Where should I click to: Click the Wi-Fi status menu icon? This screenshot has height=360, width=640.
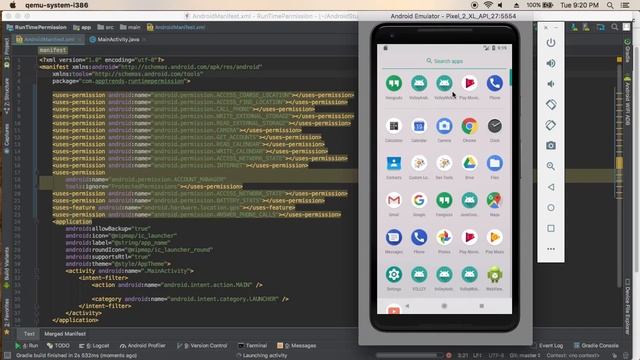(x=488, y=5)
